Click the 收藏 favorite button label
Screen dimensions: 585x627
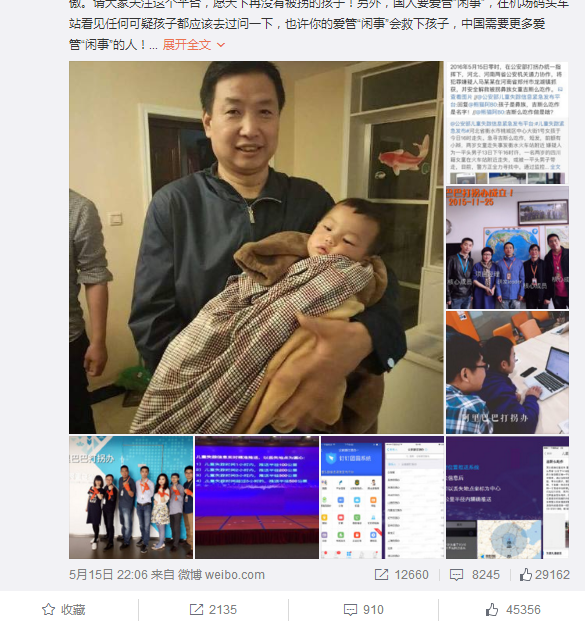tap(73, 610)
